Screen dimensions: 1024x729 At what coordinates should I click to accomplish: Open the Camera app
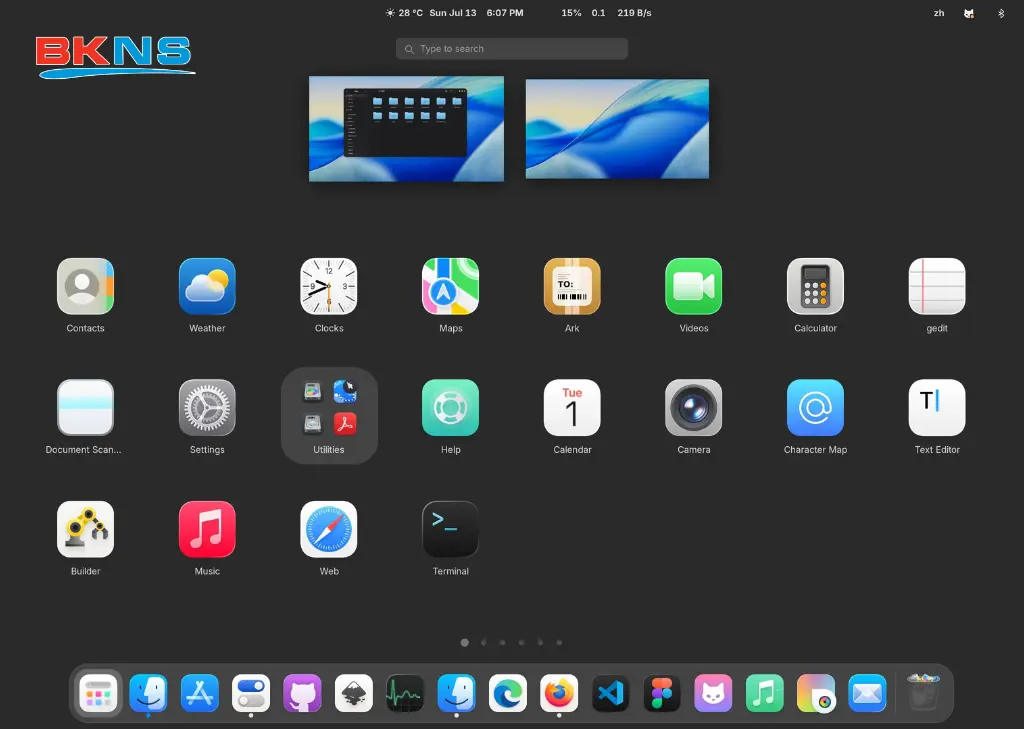click(693, 407)
